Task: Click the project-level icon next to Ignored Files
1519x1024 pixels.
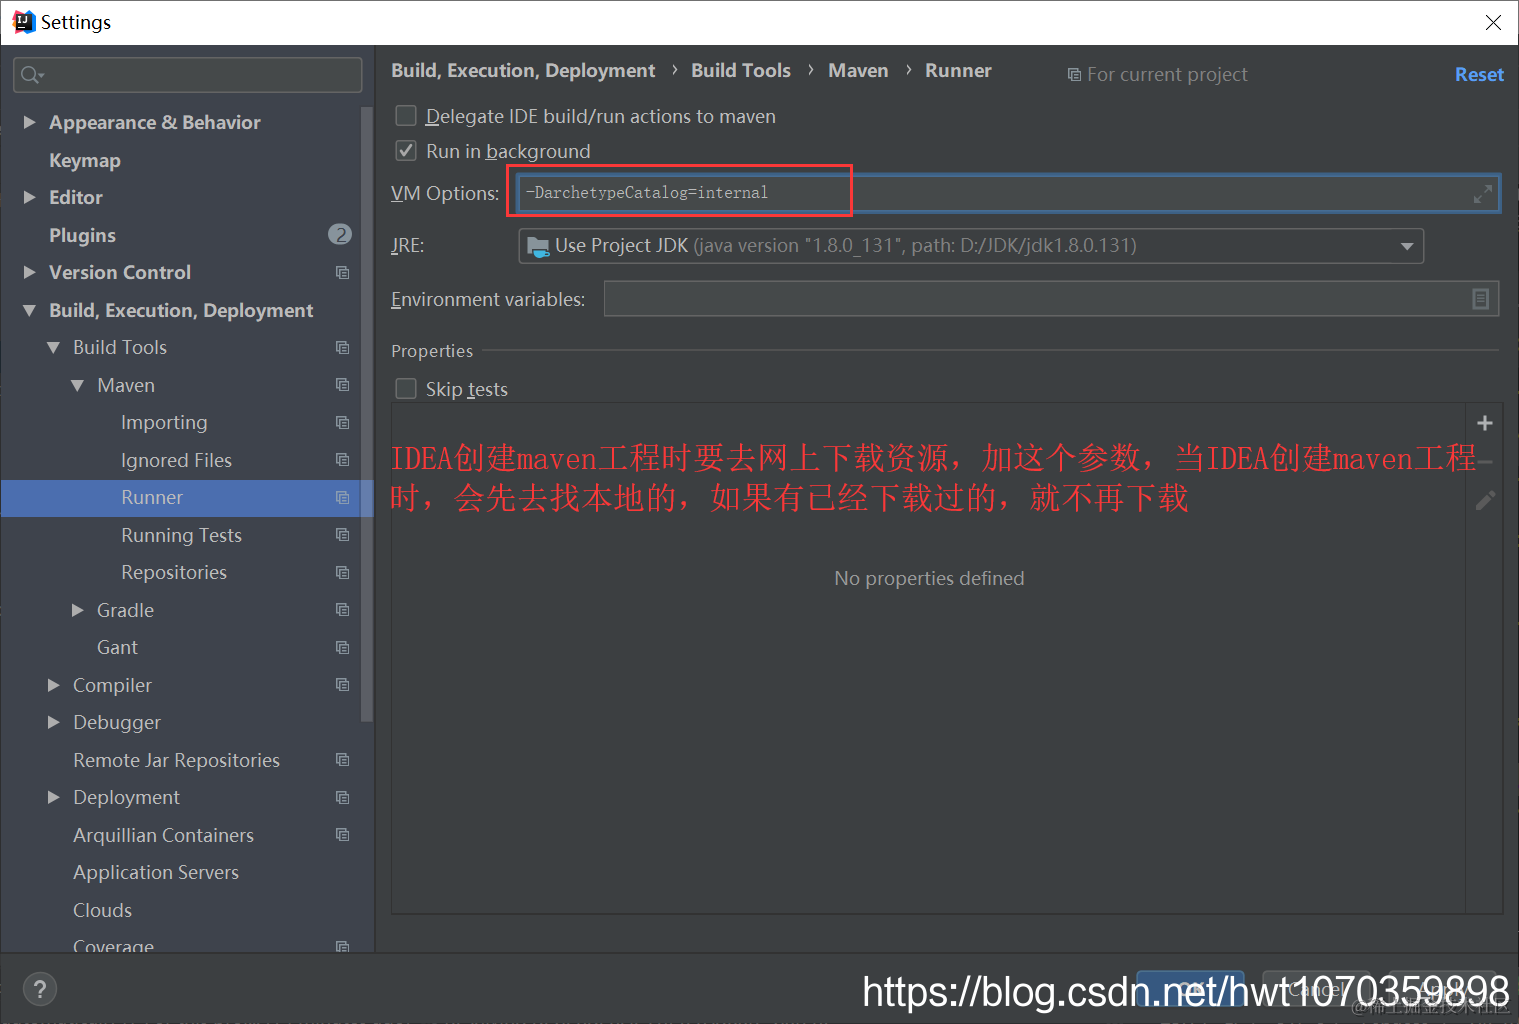Action: tap(342, 460)
